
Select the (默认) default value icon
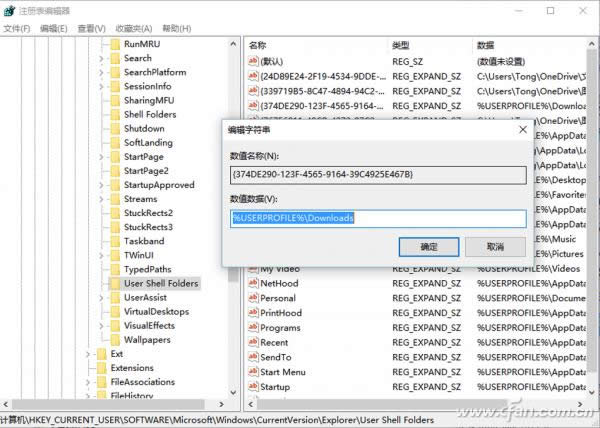(252, 61)
